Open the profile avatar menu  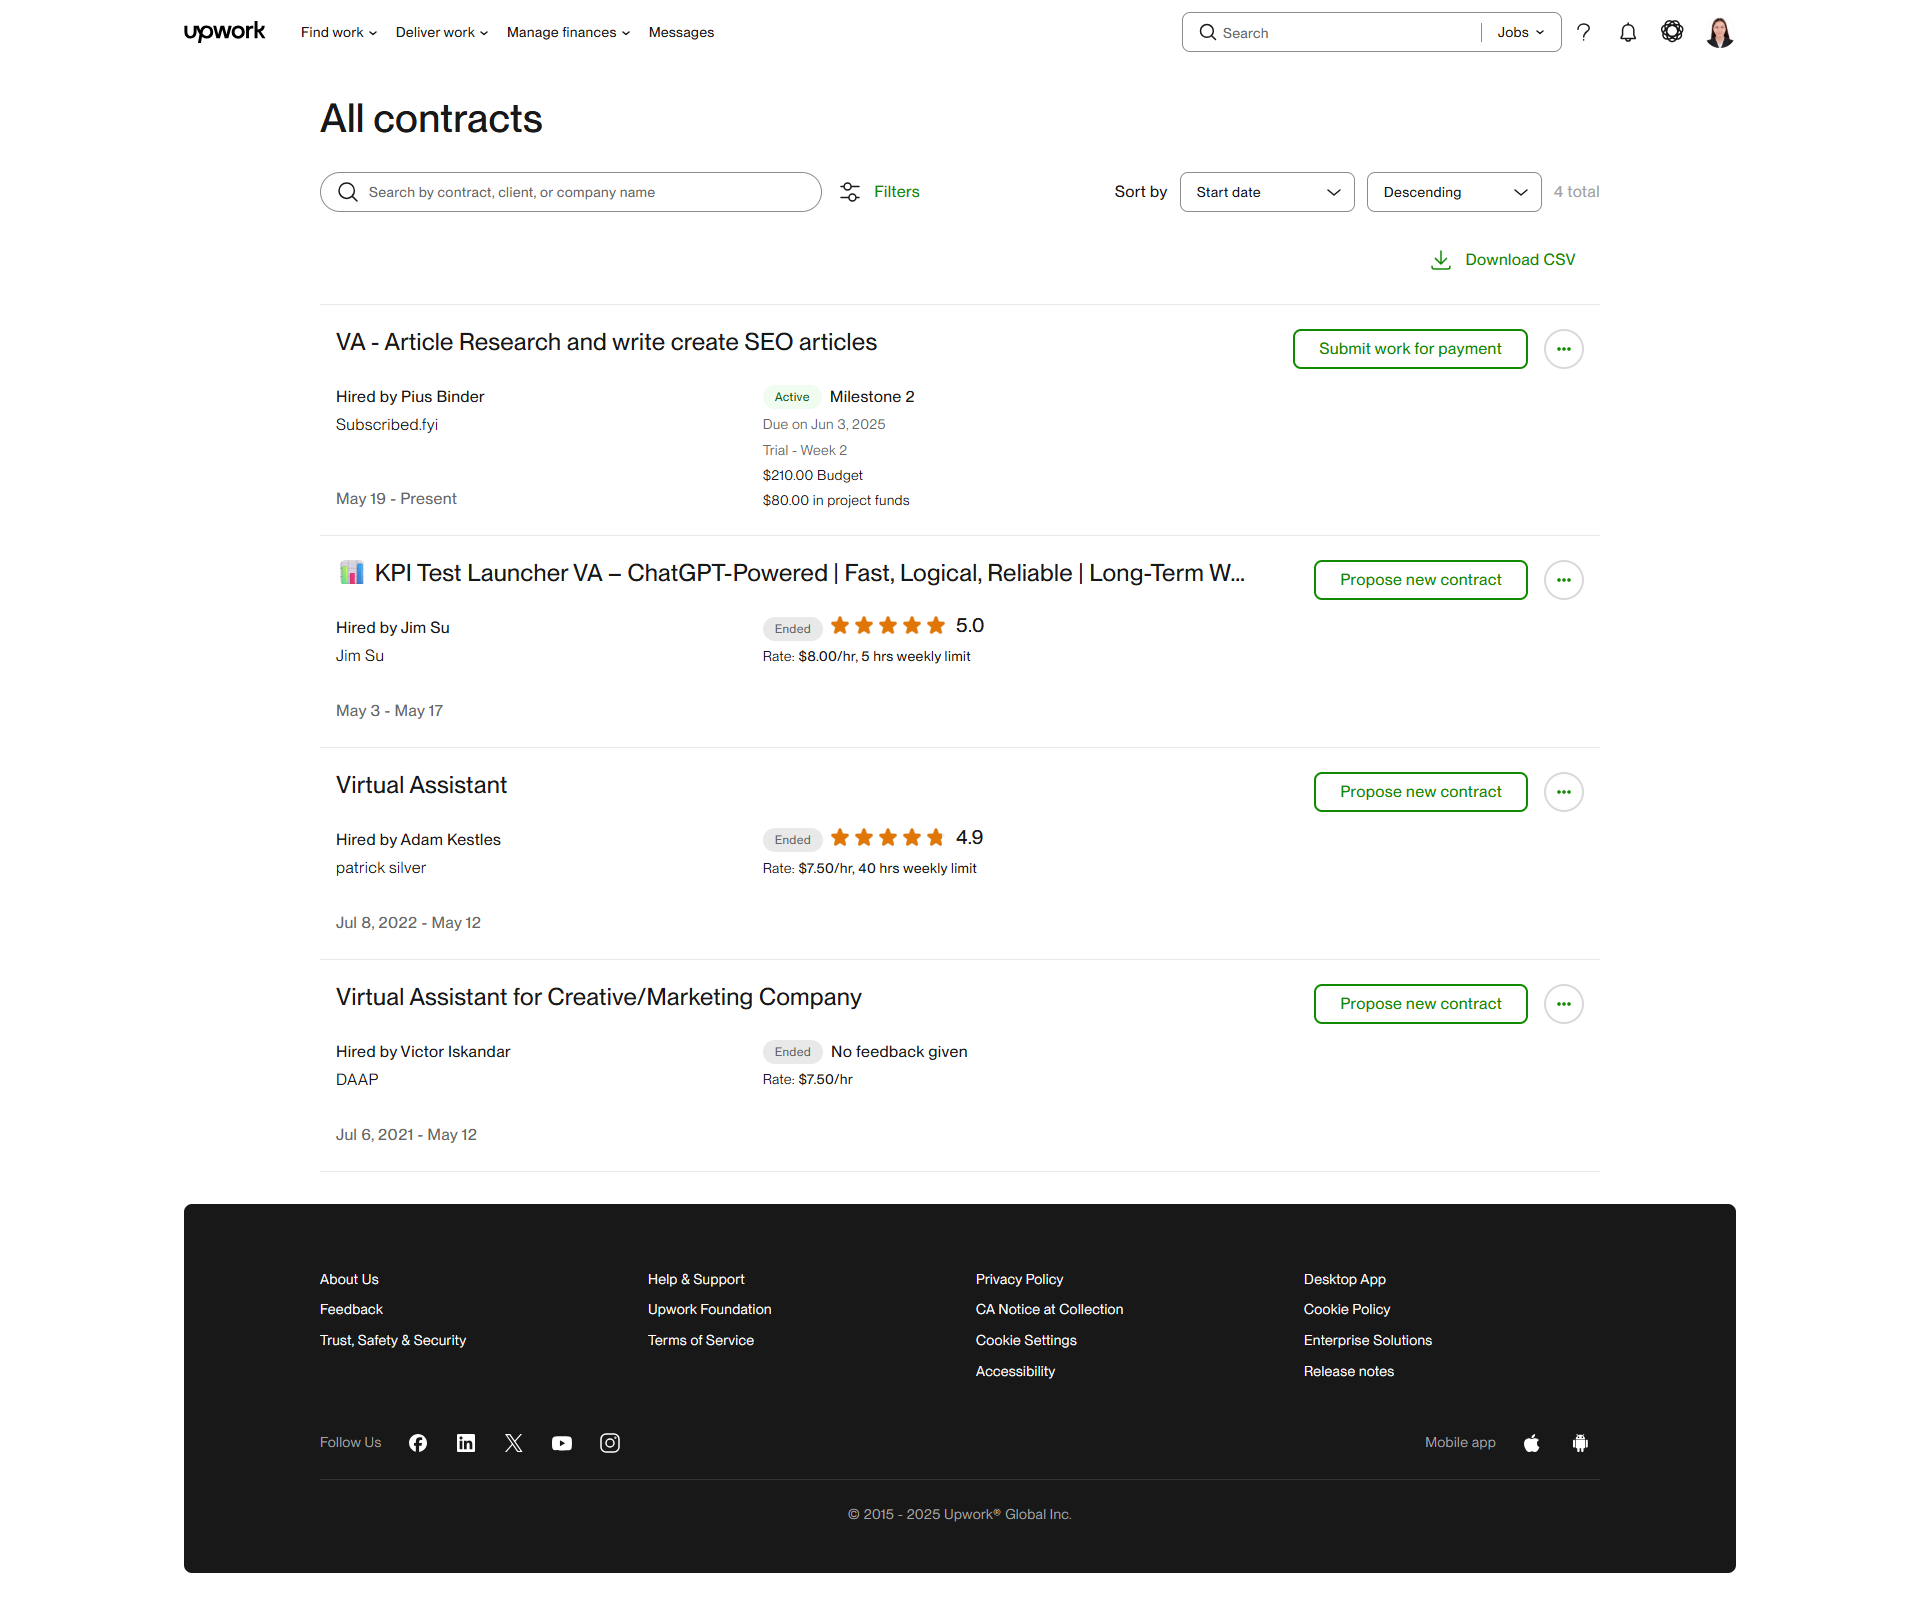[1719, 33]
